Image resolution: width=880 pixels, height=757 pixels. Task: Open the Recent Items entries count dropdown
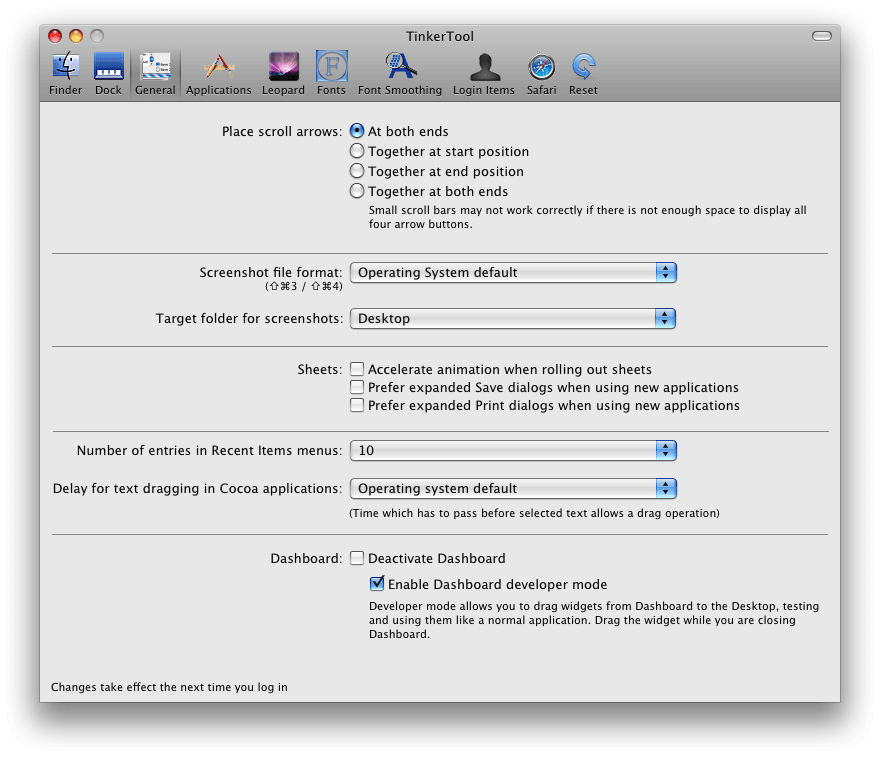pyautogui.click(x=513, y=451)
